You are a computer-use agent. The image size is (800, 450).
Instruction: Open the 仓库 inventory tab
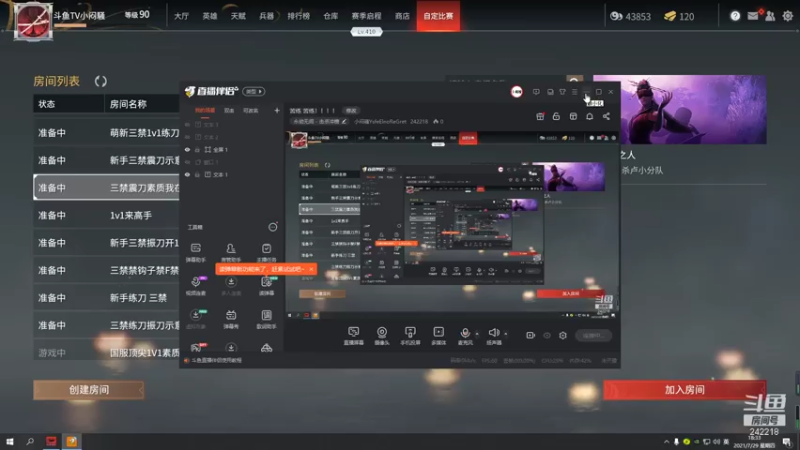pos(331,16)
